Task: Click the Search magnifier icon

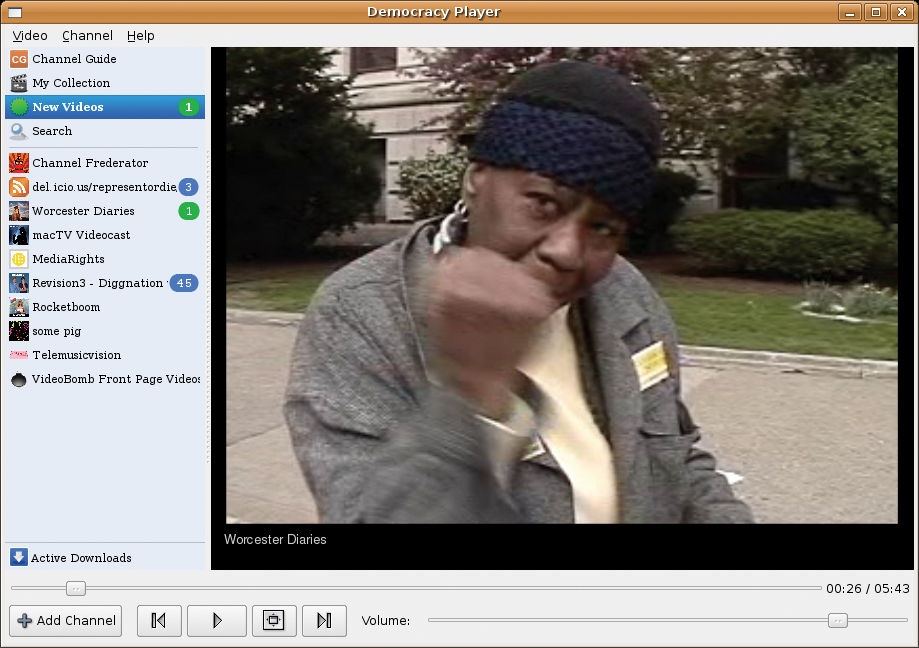Action: click(x=19, y=131)
